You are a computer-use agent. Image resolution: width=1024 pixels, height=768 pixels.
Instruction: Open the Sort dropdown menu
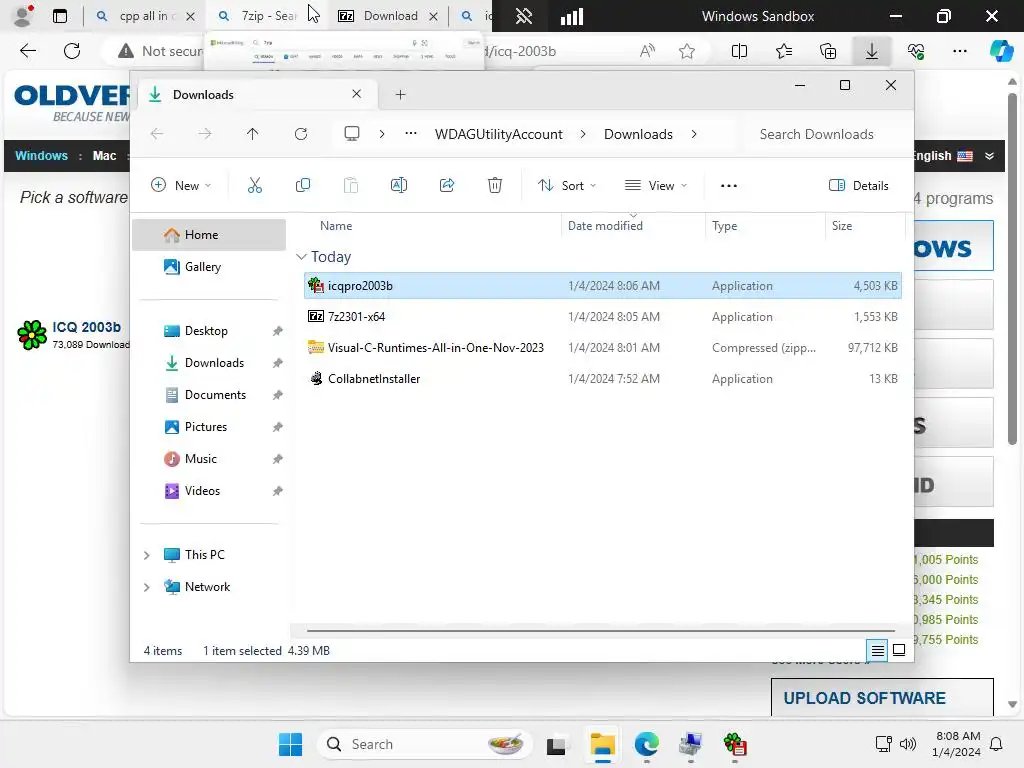(x=567, y=185)
